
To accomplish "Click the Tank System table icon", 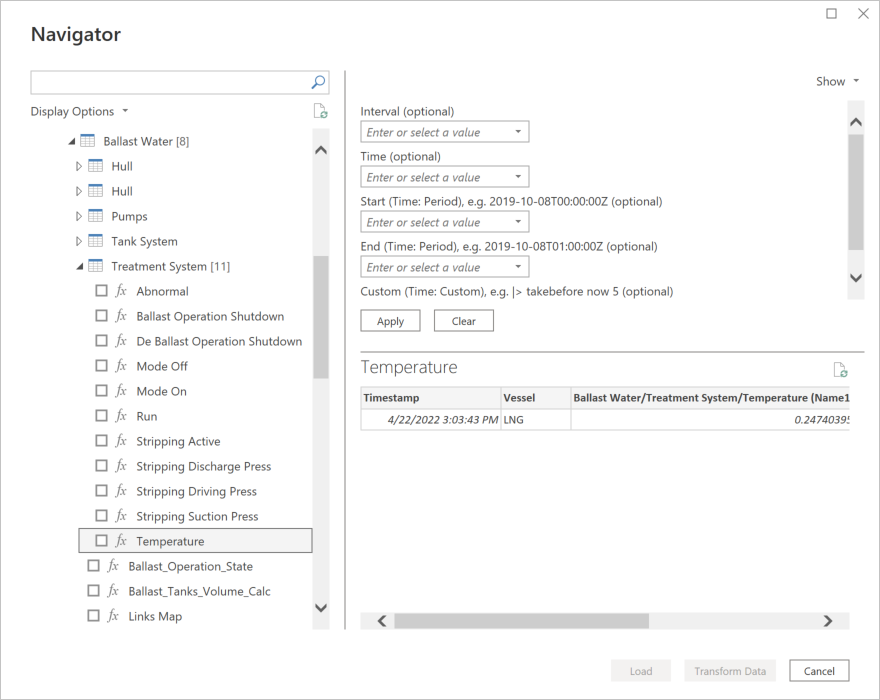I will click(x=95, y=241).
